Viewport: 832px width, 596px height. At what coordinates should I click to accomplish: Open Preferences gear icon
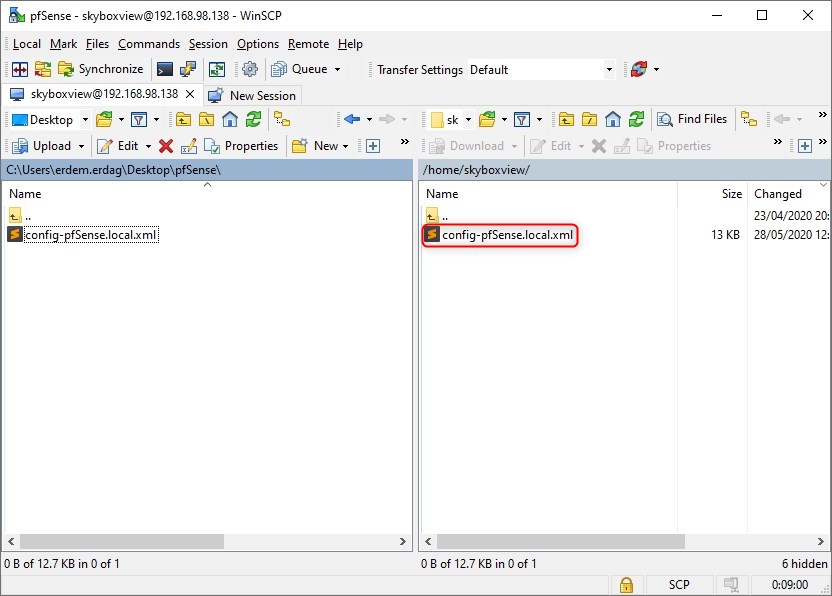coord(250,69)
